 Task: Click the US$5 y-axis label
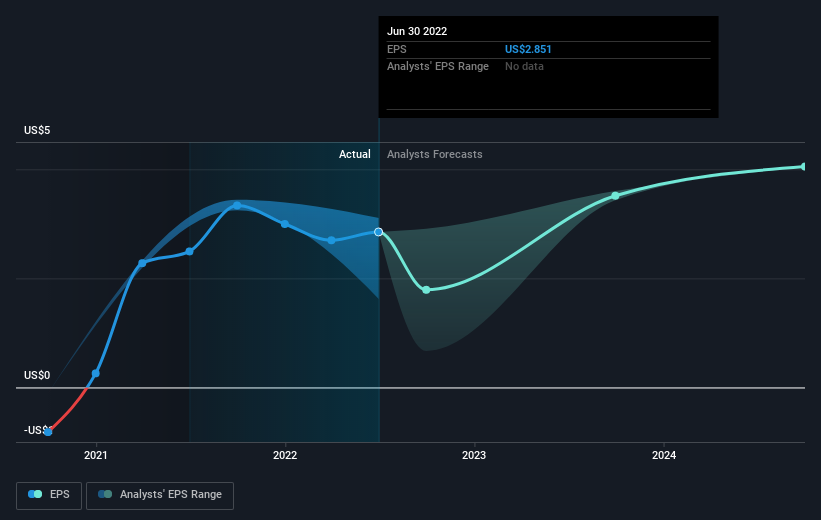point(37,130)
